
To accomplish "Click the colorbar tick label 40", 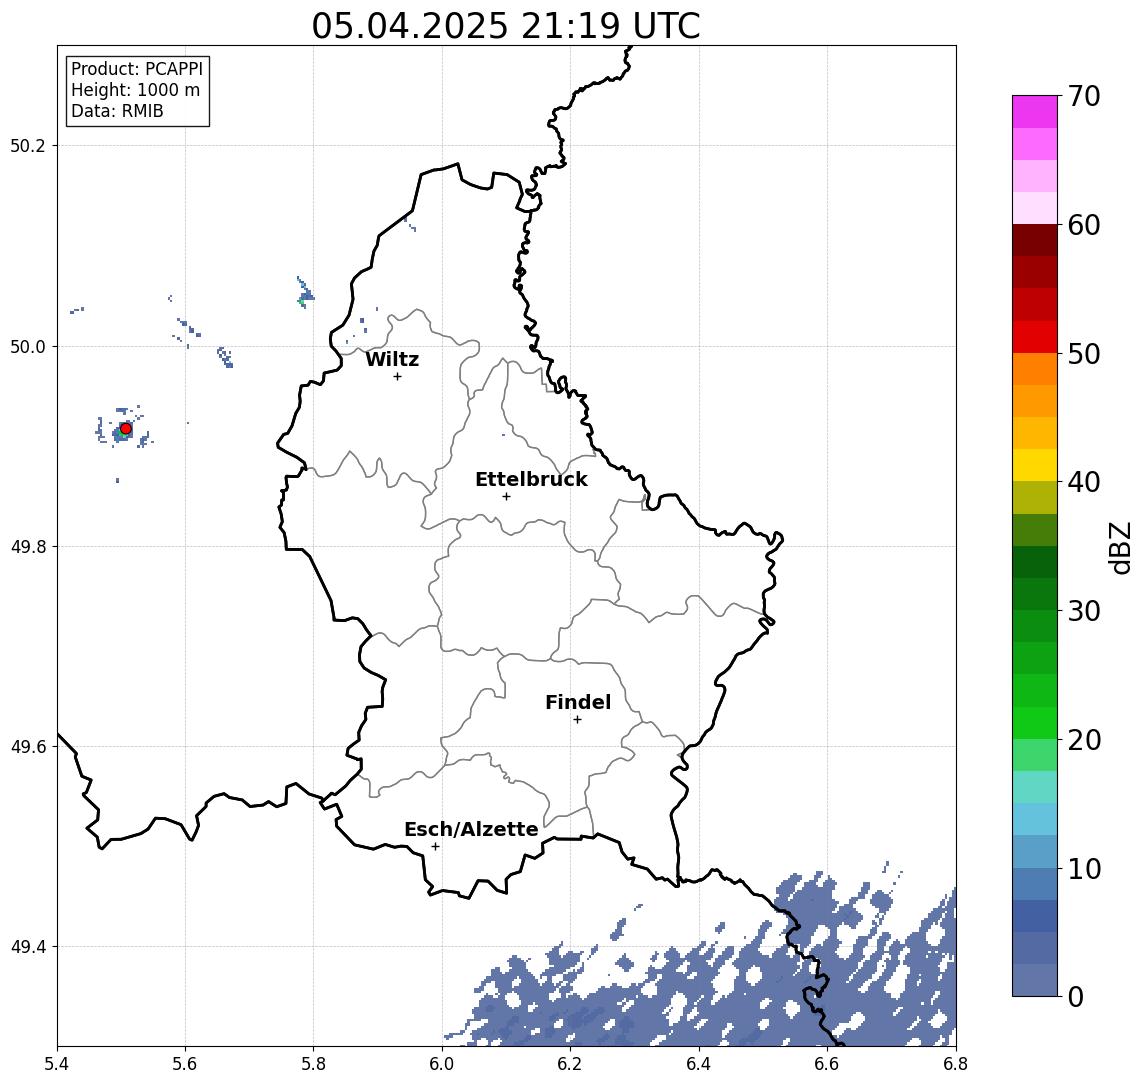I will click(1084, 482).
